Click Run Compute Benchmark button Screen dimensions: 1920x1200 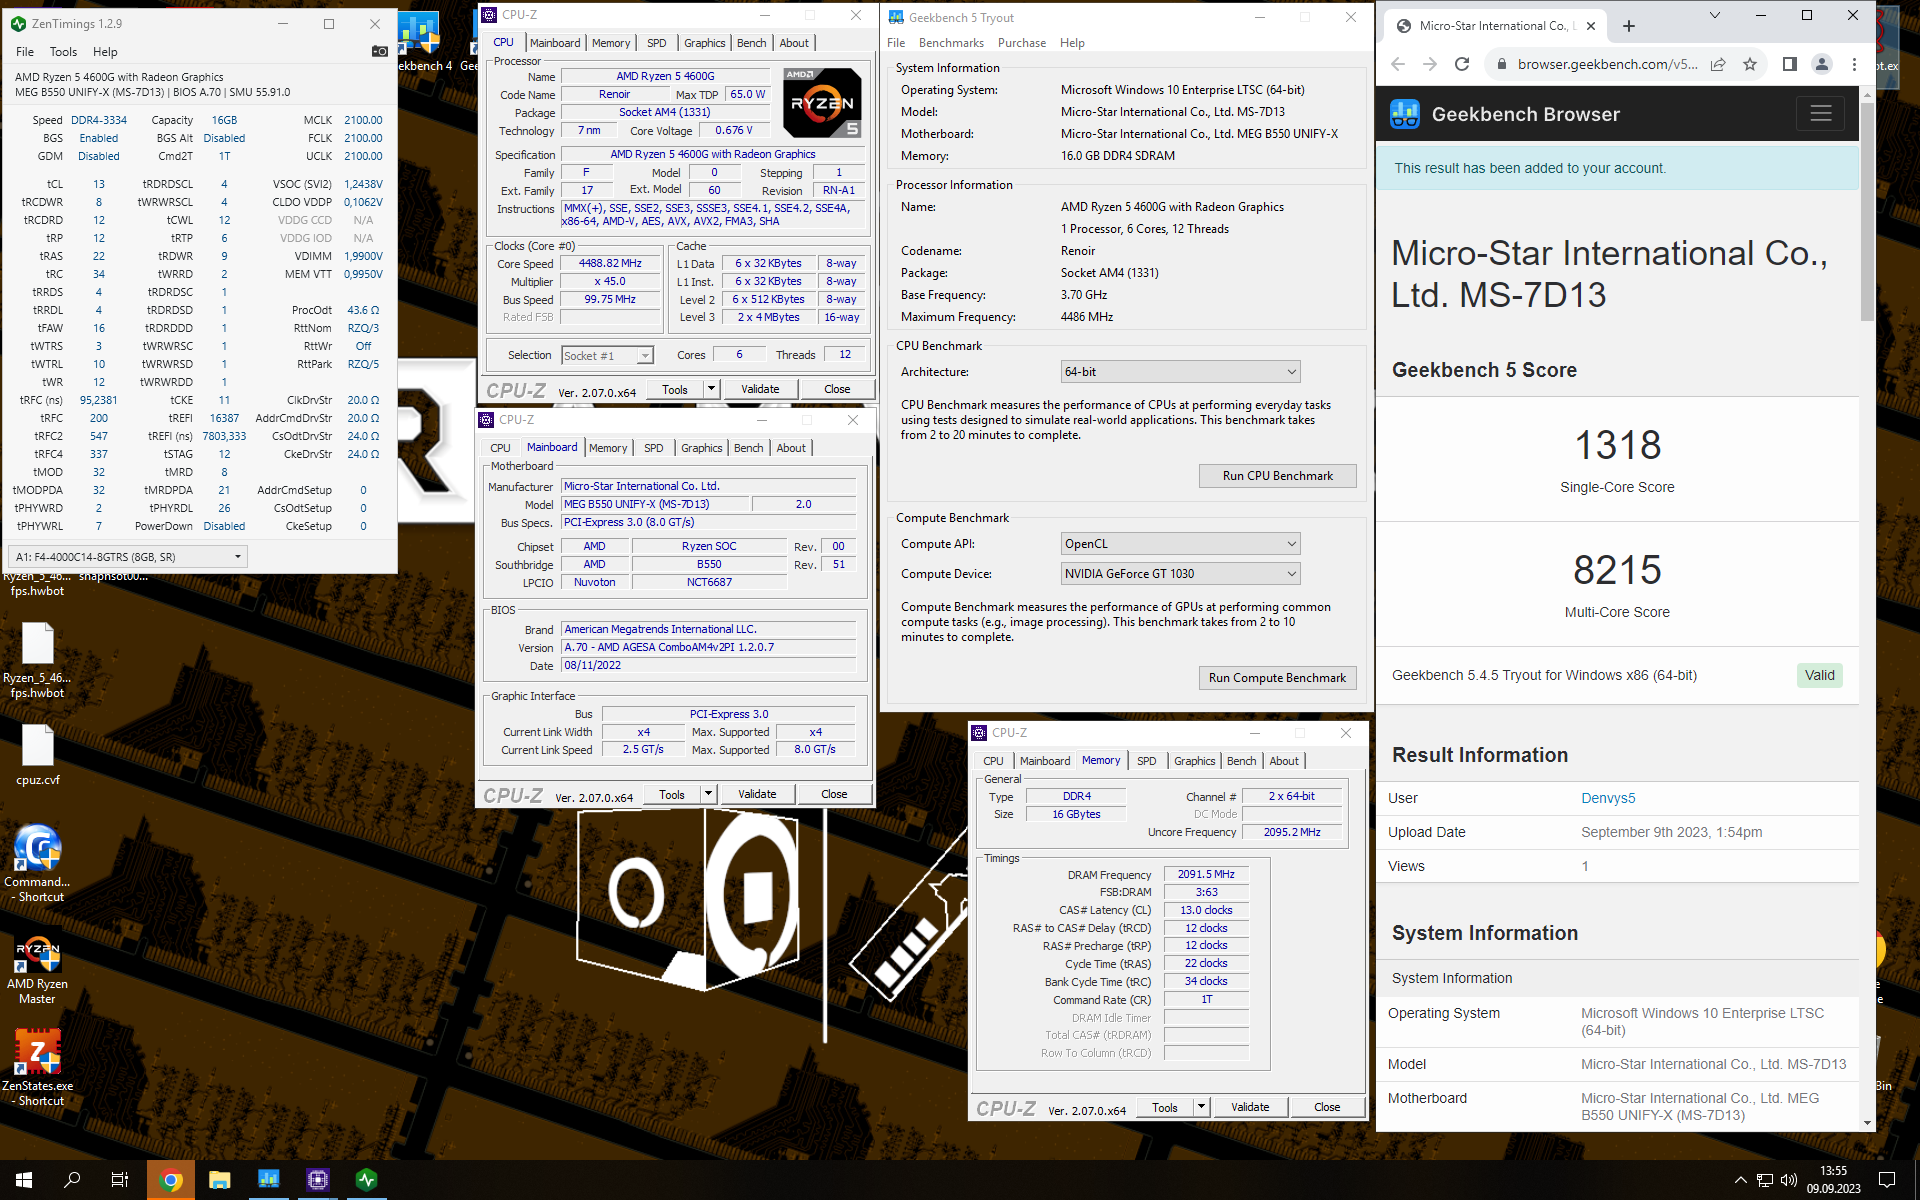[x=1277, y=677]
